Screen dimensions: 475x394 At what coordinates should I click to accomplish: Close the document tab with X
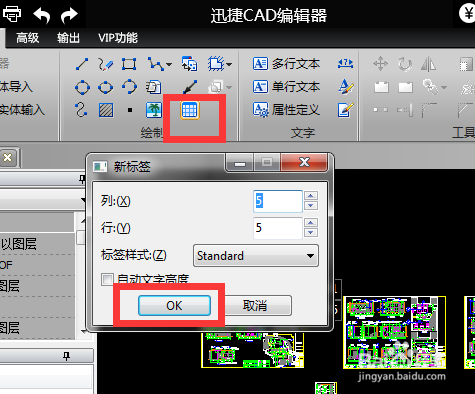click(x=7, y=157)
